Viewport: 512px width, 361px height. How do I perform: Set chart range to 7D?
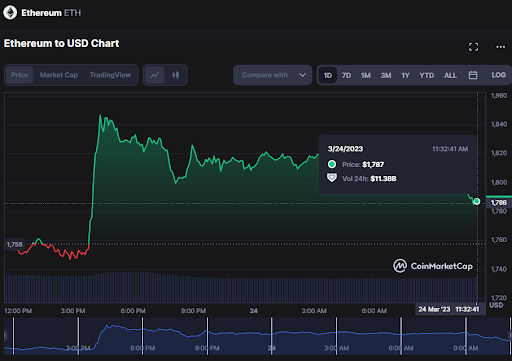(x=346, y=75)
